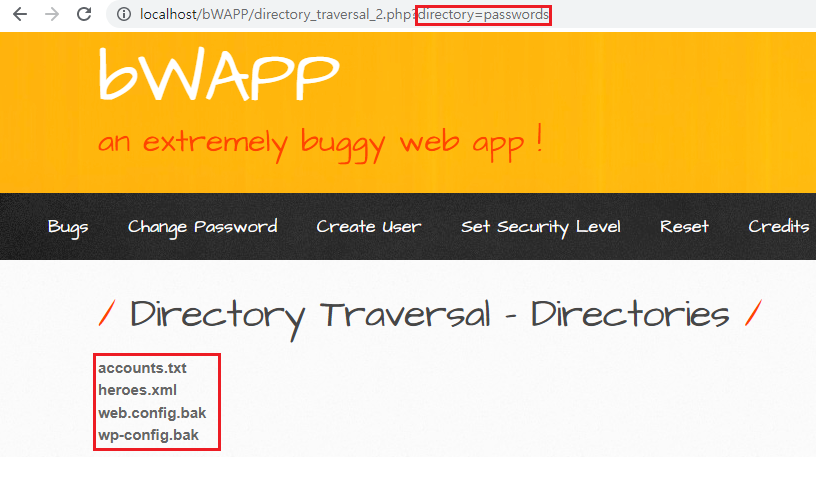This screenshot has width=816, height=479.
Task: Focus the address bar URL field
Action: point(463,15)
